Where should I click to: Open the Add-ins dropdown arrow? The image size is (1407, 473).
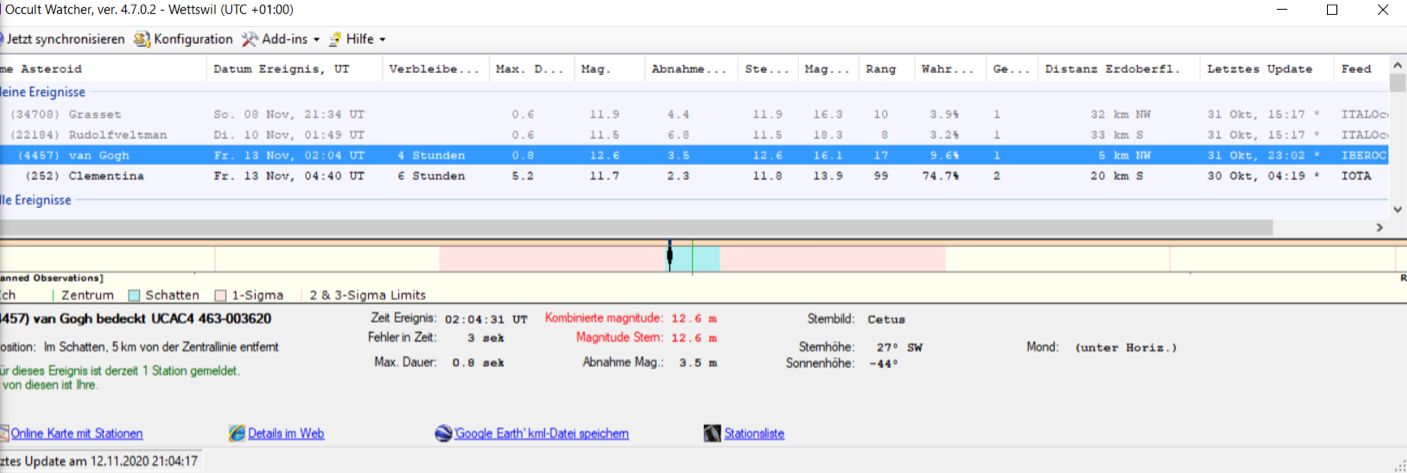317,40
